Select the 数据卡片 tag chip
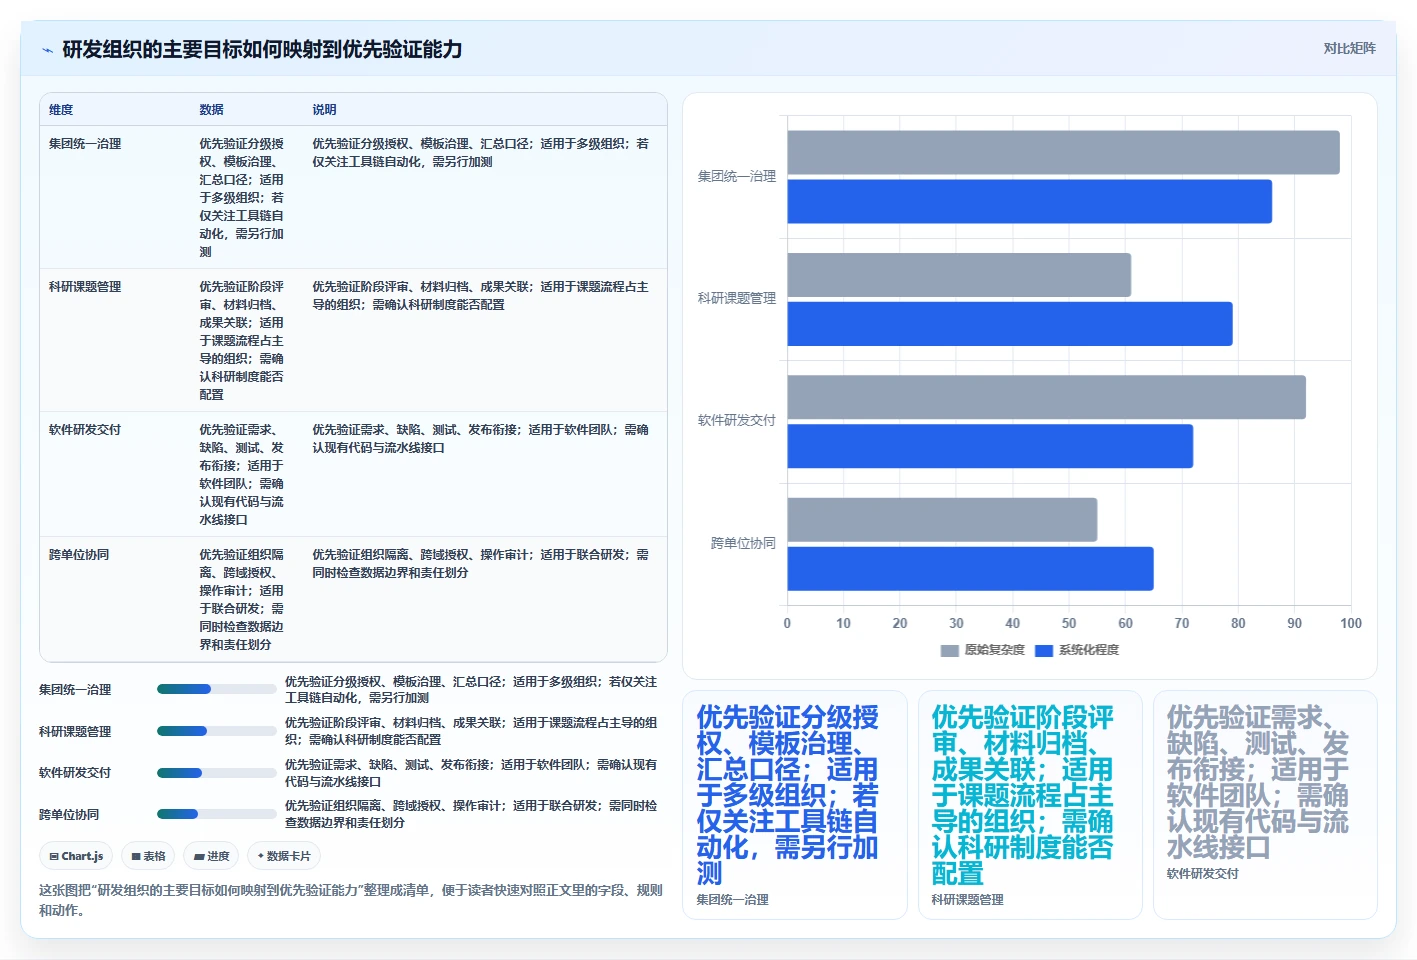Viewport: 1417px width, 960px height. pos(284,856)
